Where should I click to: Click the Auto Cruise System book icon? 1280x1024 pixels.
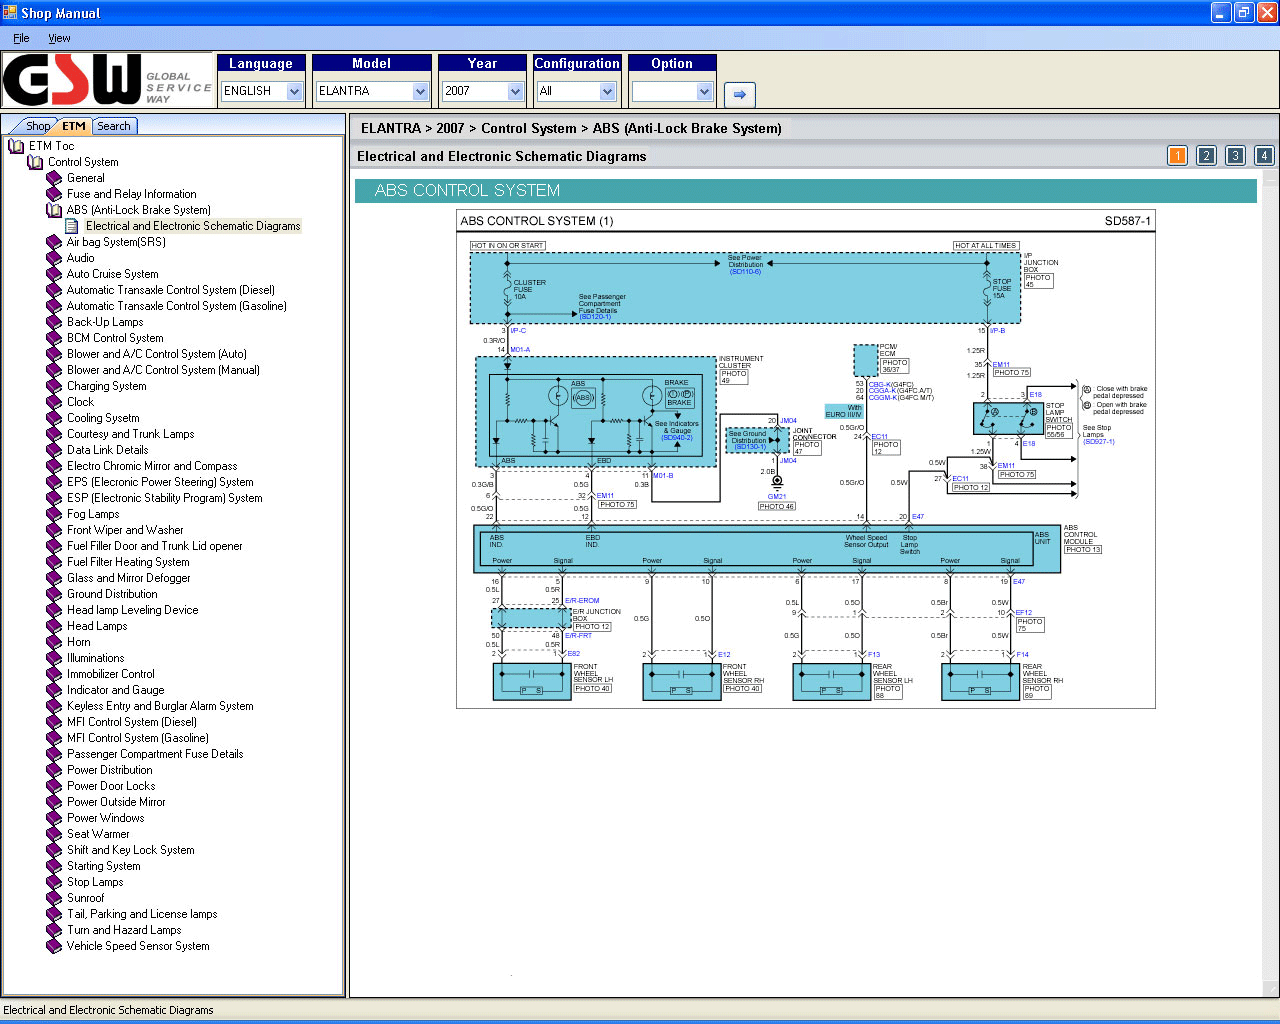point(54,274)
